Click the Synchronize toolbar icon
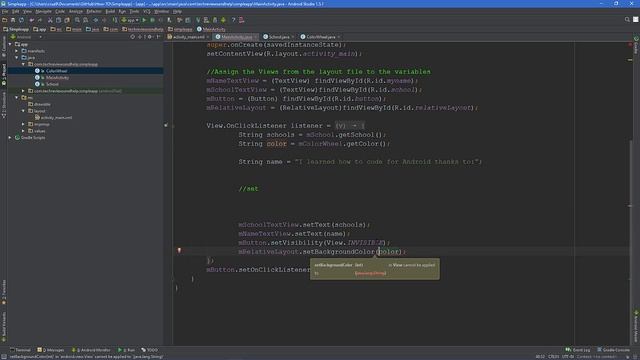The image size is (640, 360). coord(22,20)
